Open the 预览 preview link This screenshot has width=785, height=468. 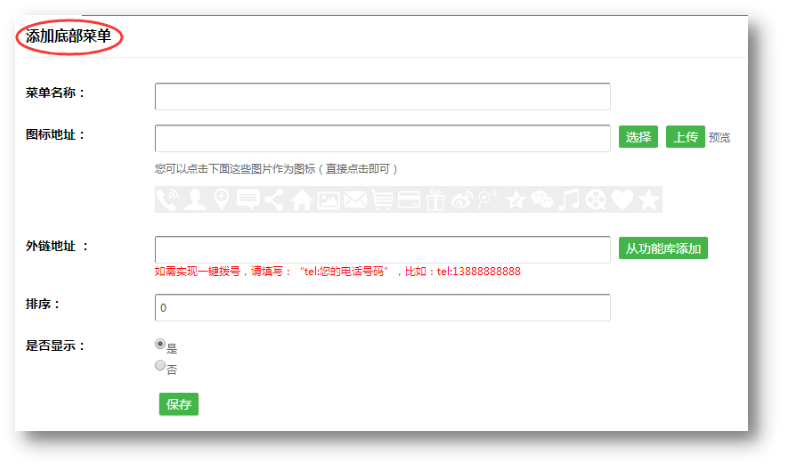tap(719, 138)
